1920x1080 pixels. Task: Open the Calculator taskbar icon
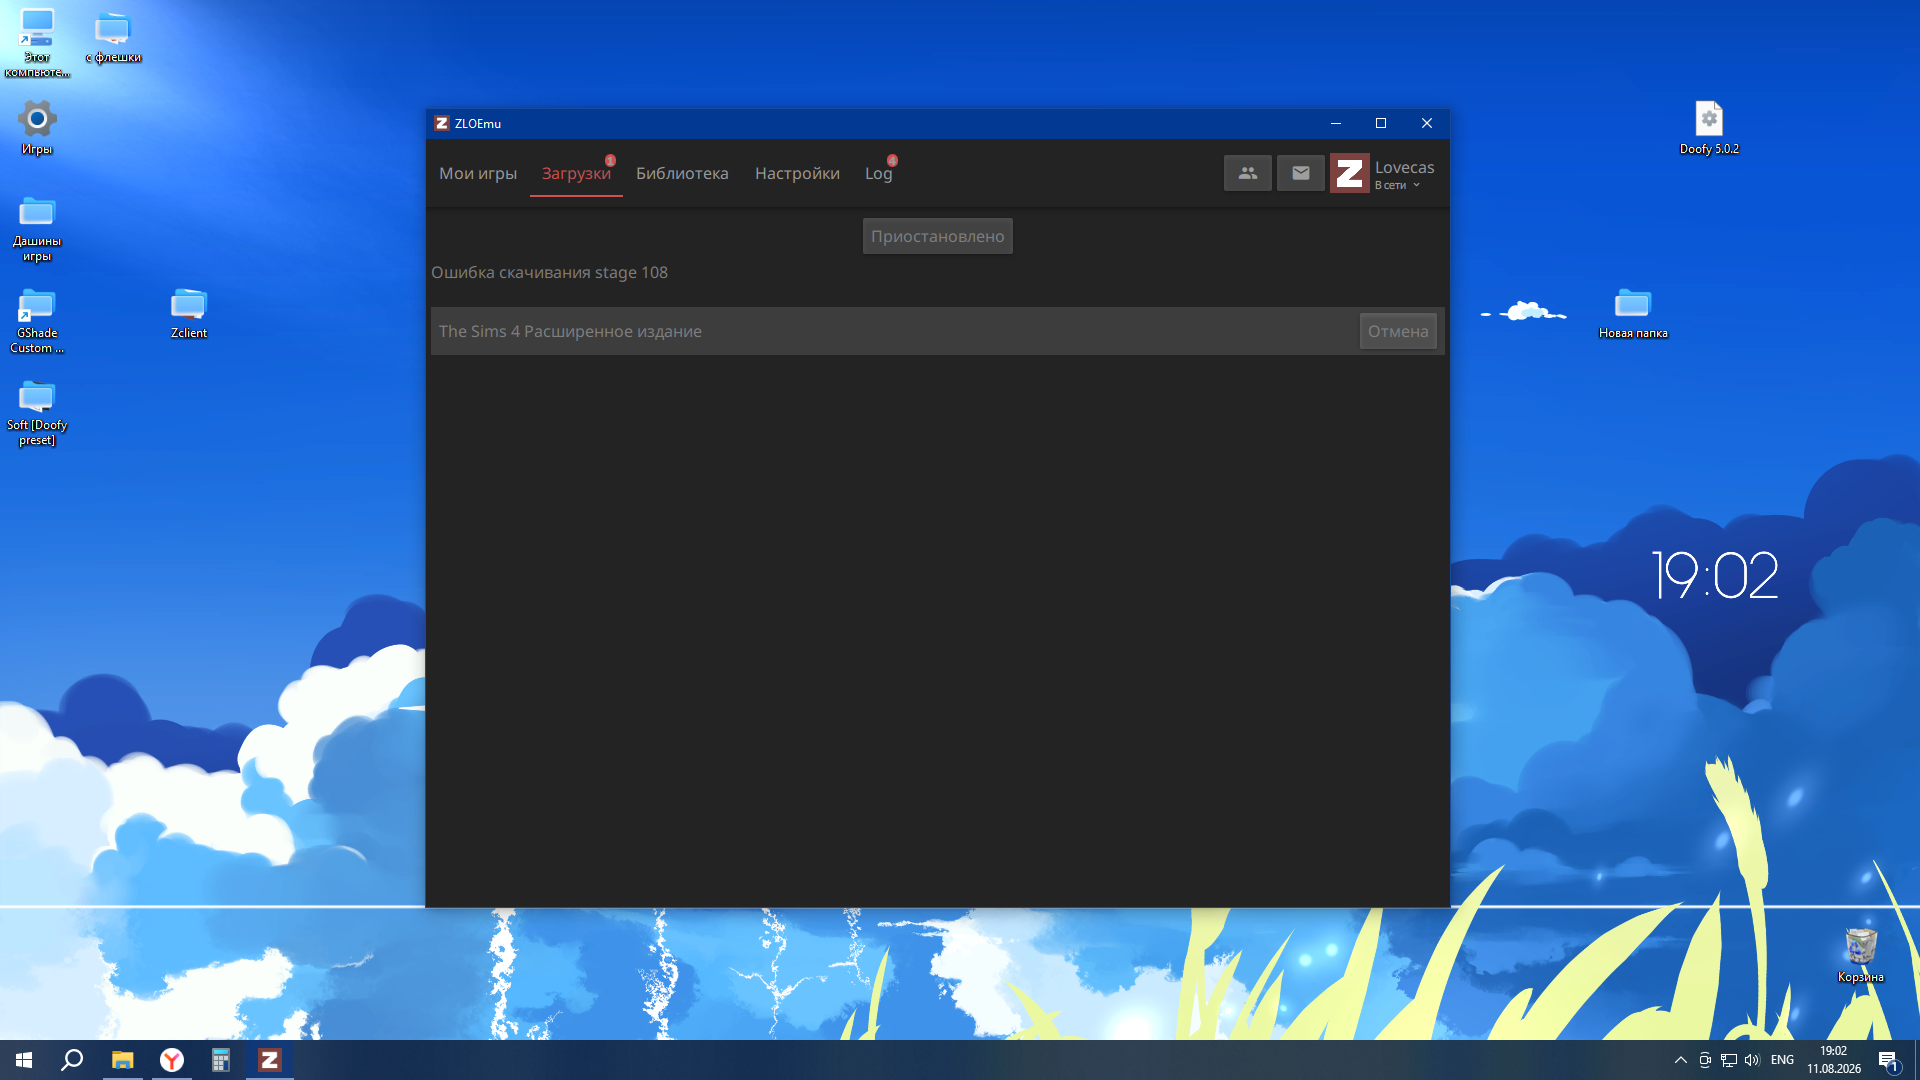pos(221,1060)
